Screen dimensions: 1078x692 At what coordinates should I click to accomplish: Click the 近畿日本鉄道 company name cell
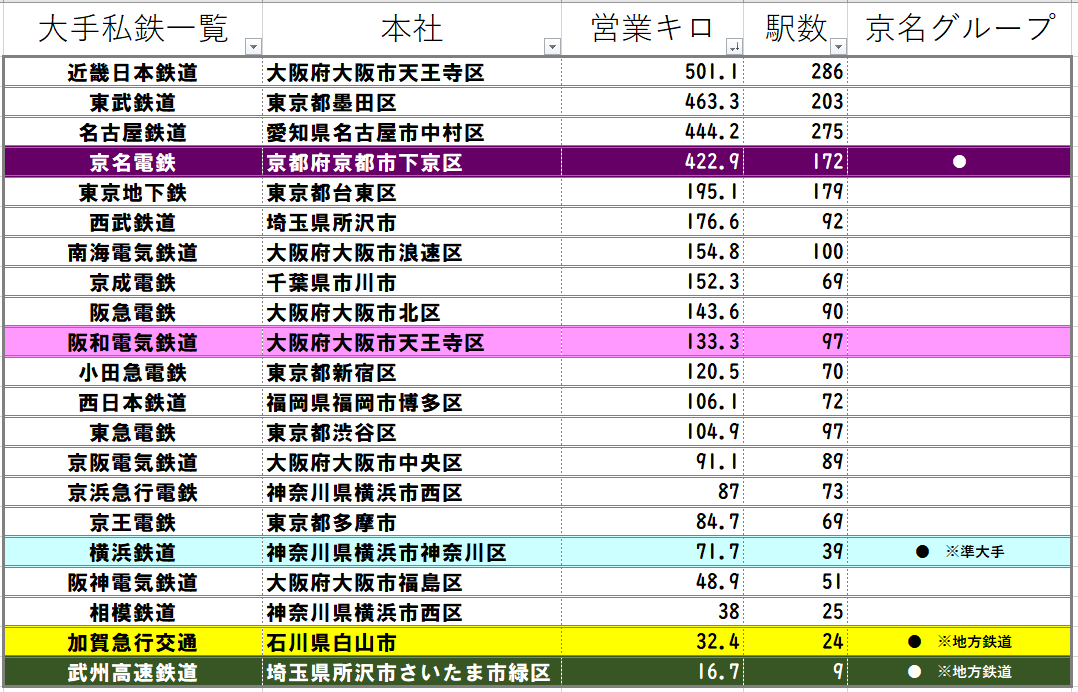[x=133, y=72]
